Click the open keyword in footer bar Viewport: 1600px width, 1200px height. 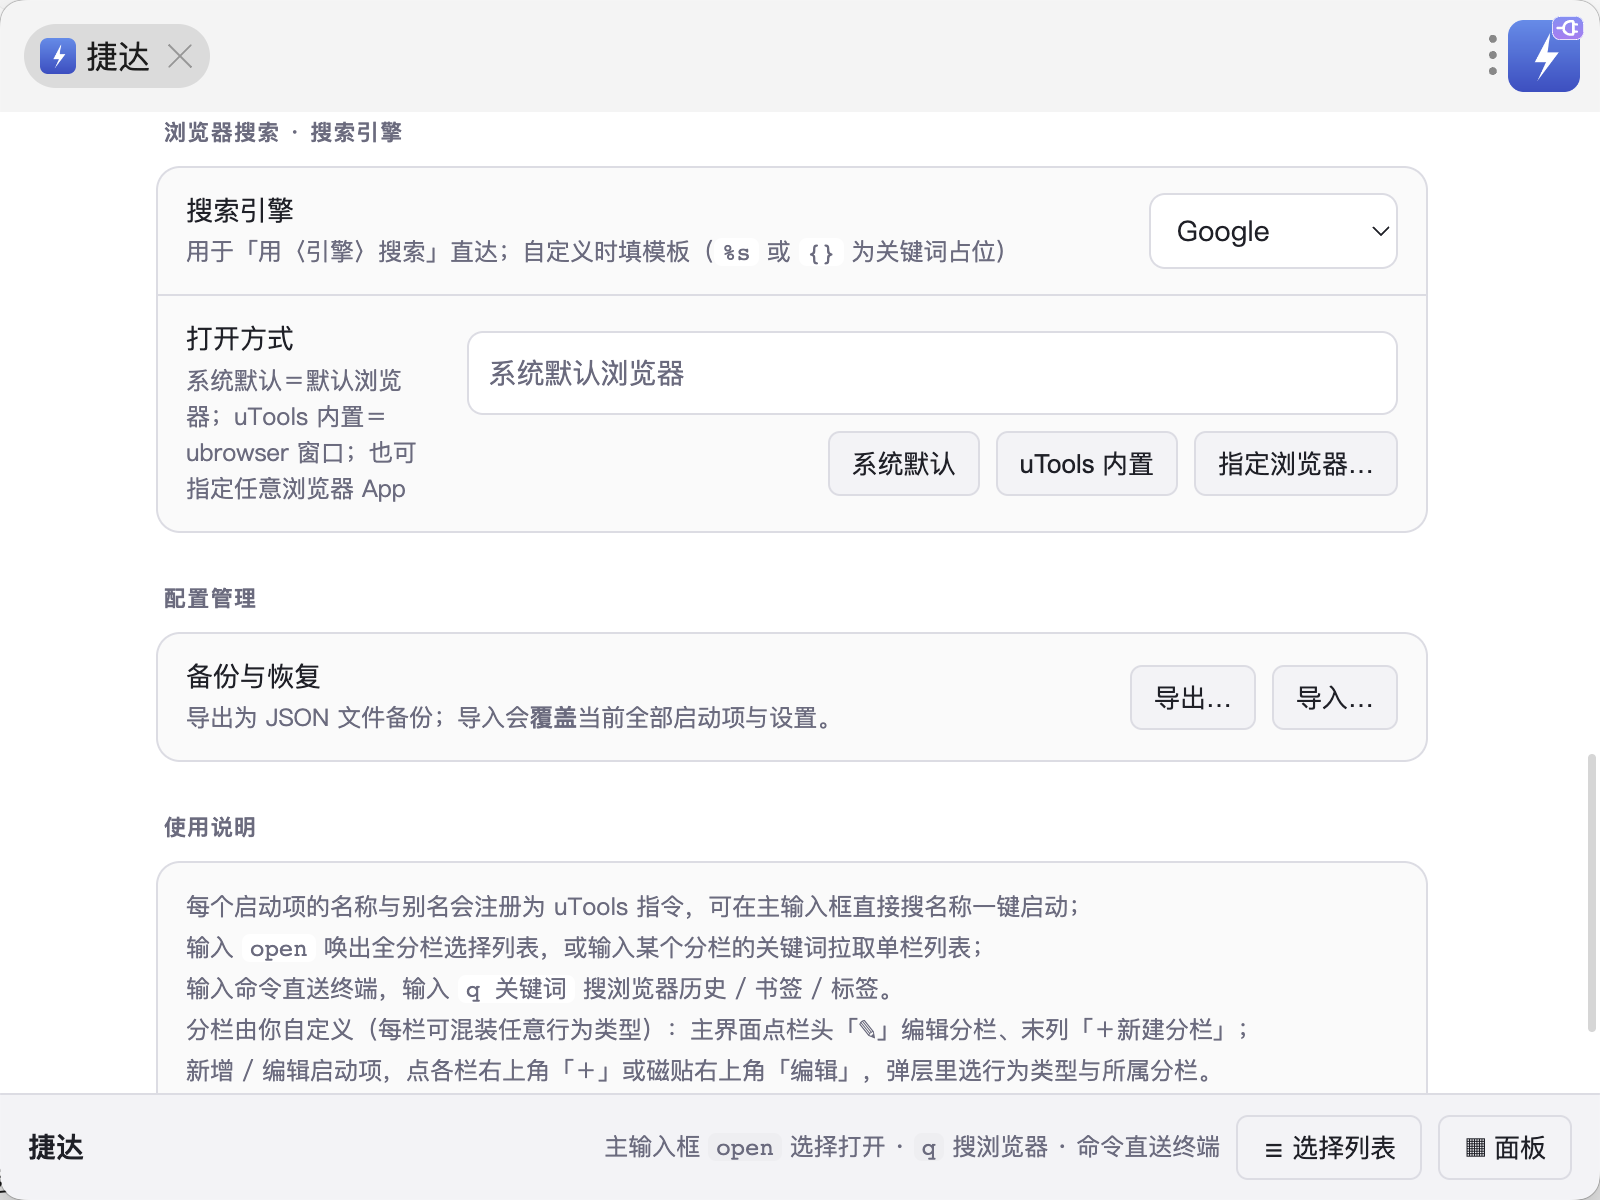tap(745, 1147)
